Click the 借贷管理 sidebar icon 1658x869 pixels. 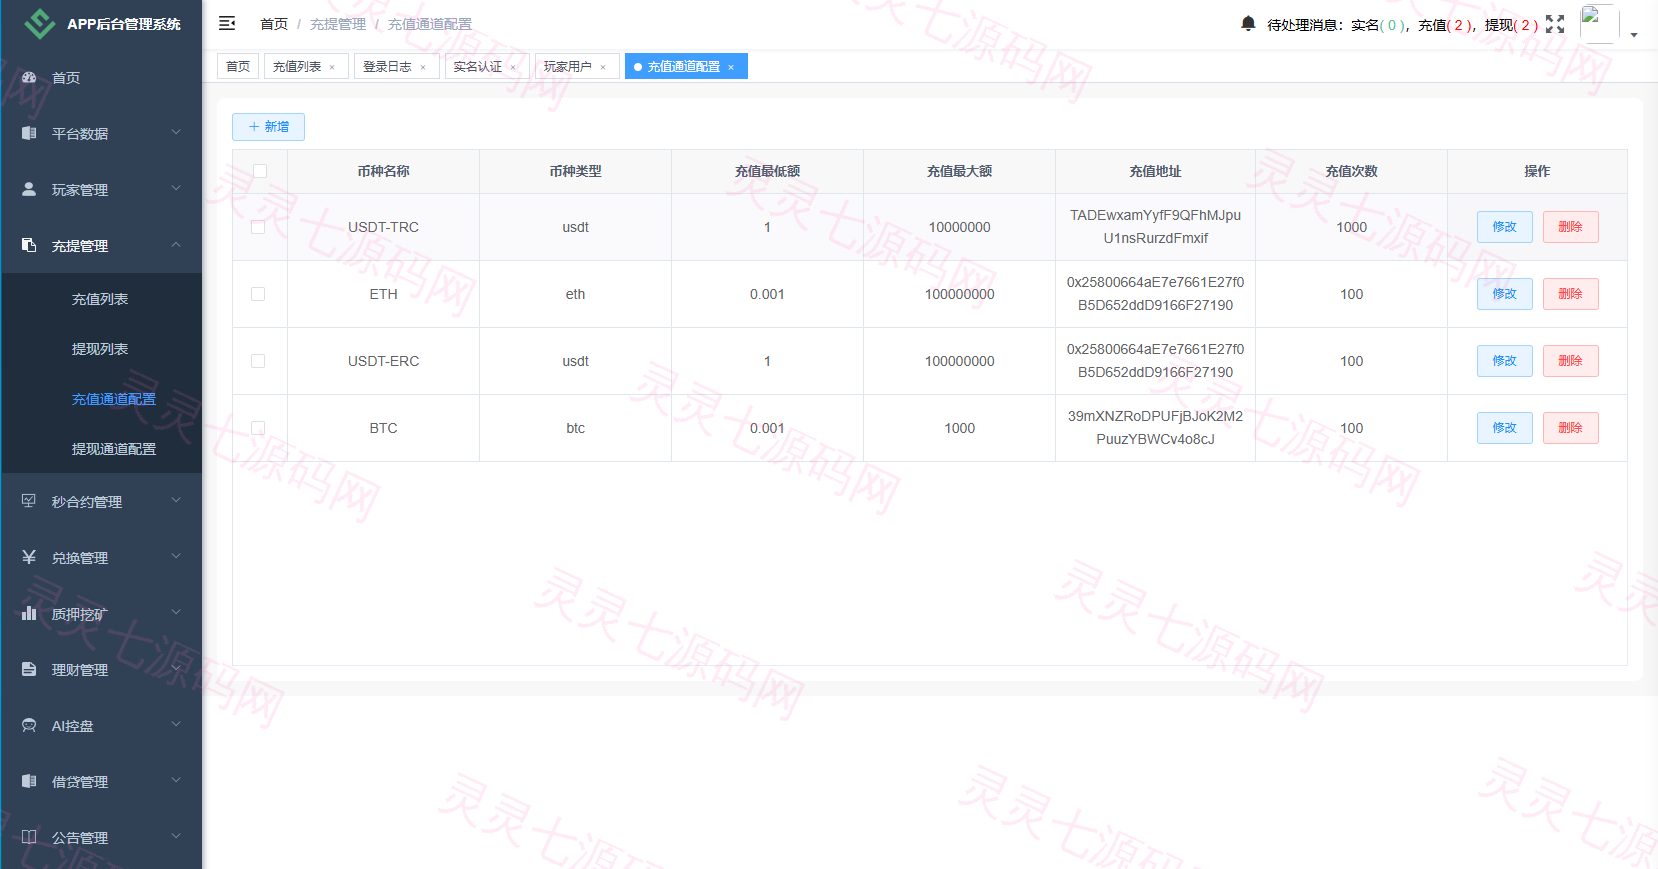(x=29, y=781)
